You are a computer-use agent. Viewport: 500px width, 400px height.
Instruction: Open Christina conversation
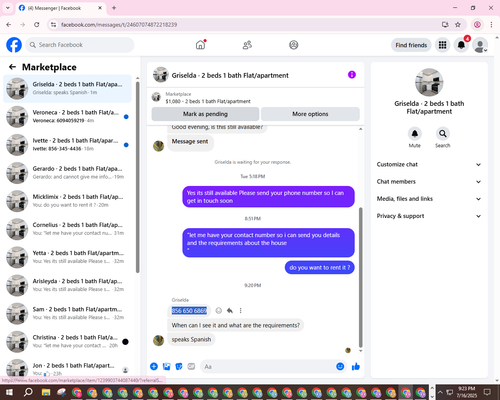[x=68, y=342]
